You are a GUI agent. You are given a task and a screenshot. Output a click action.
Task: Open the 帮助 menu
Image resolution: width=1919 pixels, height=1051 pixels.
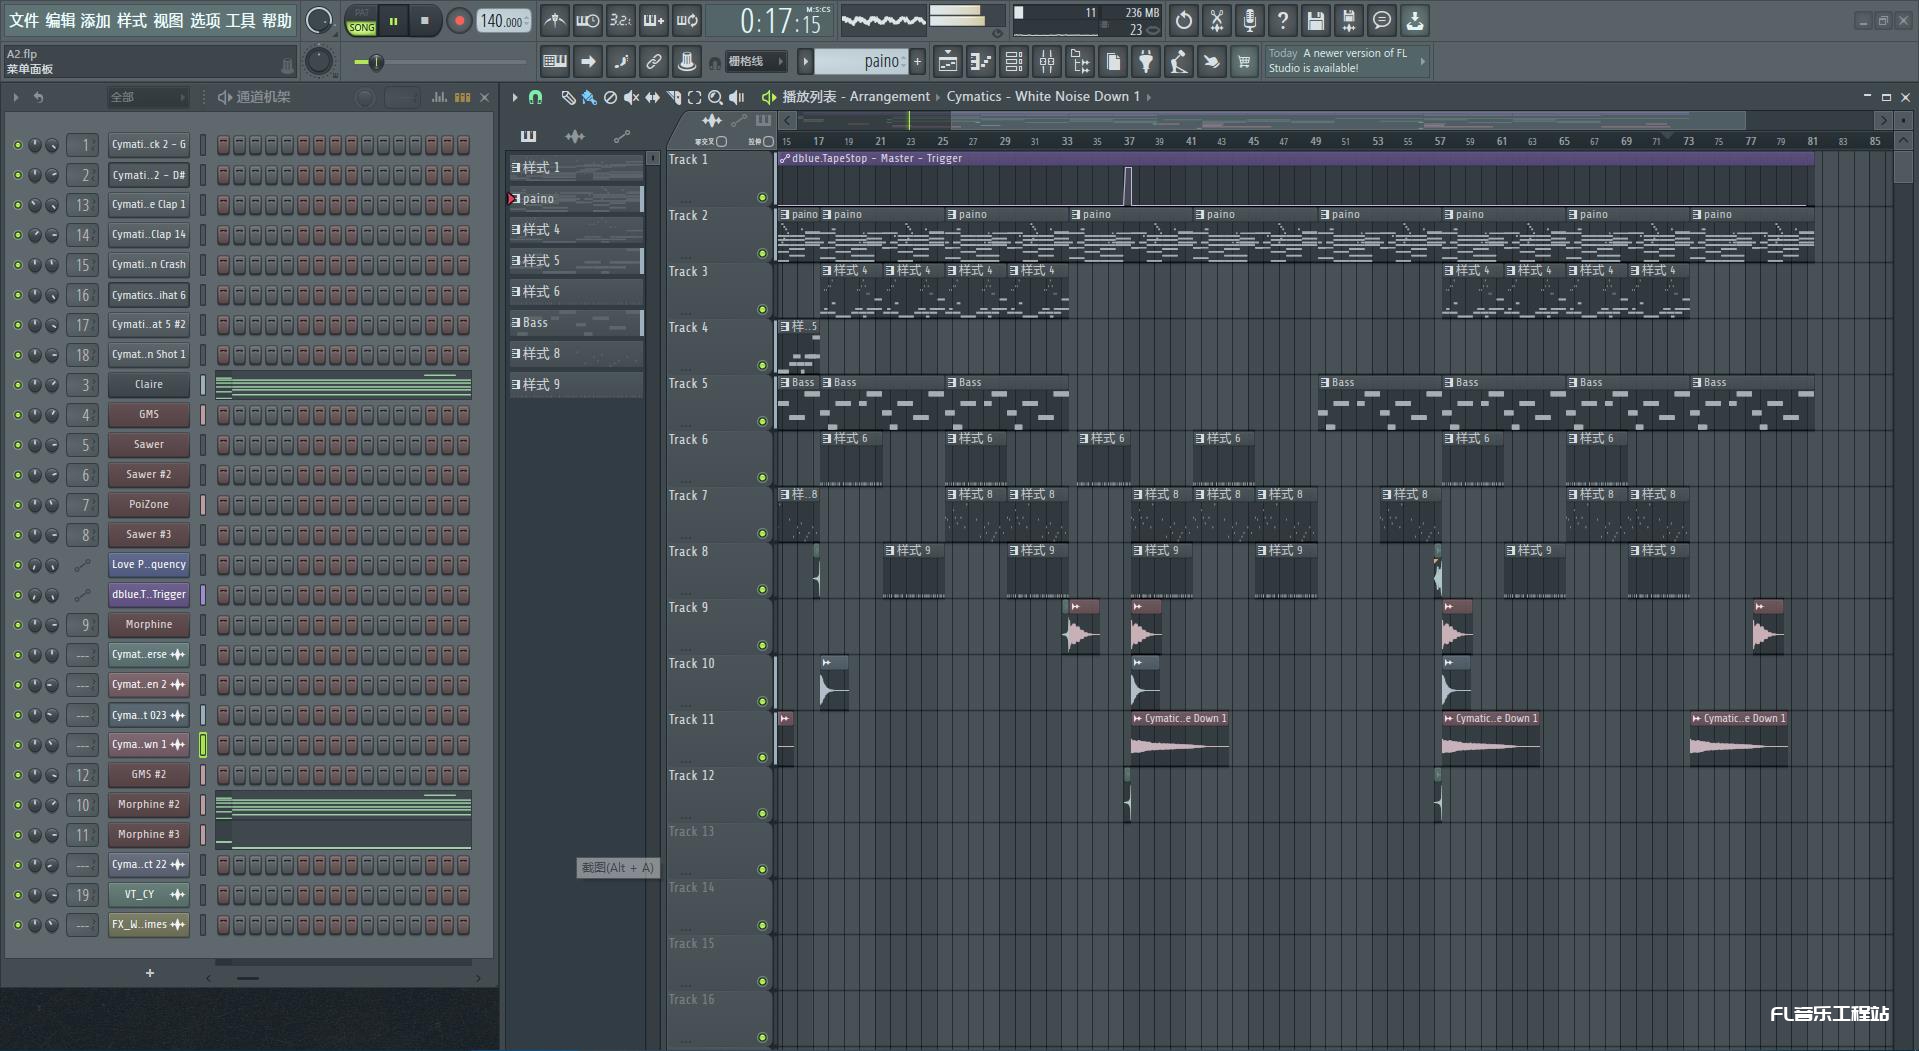click(x=277, y=20)
